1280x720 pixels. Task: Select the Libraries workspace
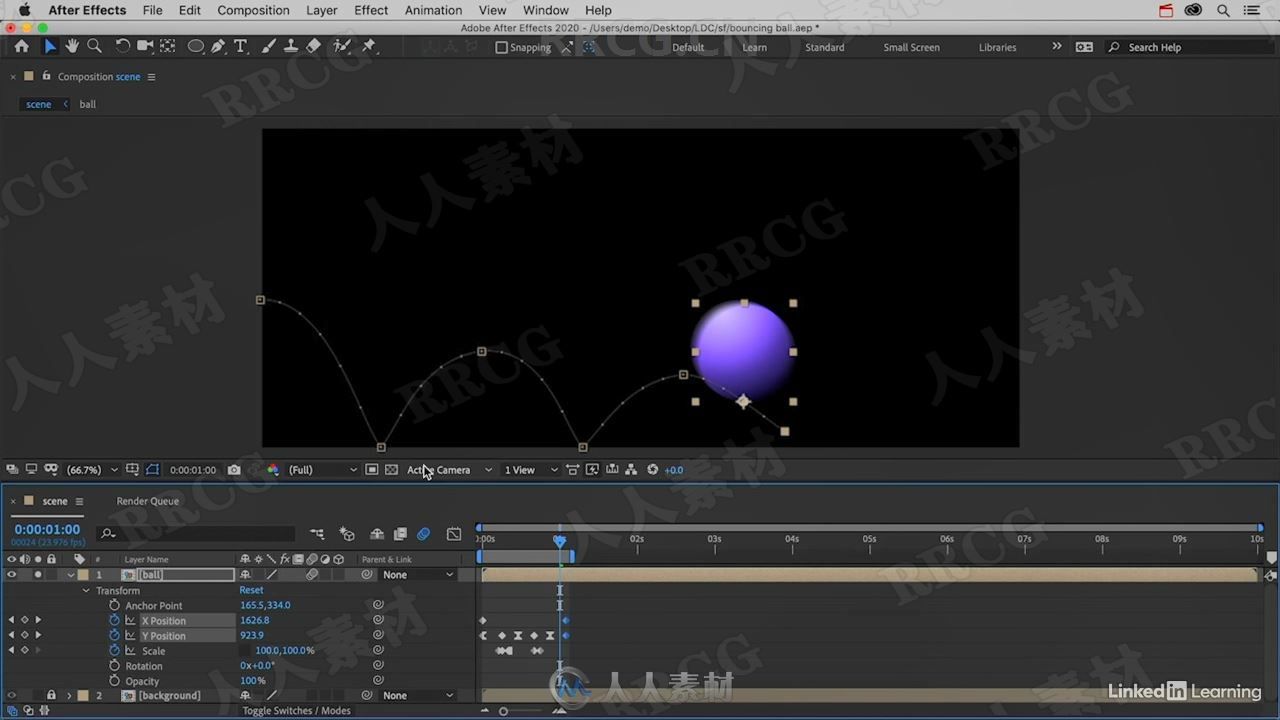coord(997,47)
